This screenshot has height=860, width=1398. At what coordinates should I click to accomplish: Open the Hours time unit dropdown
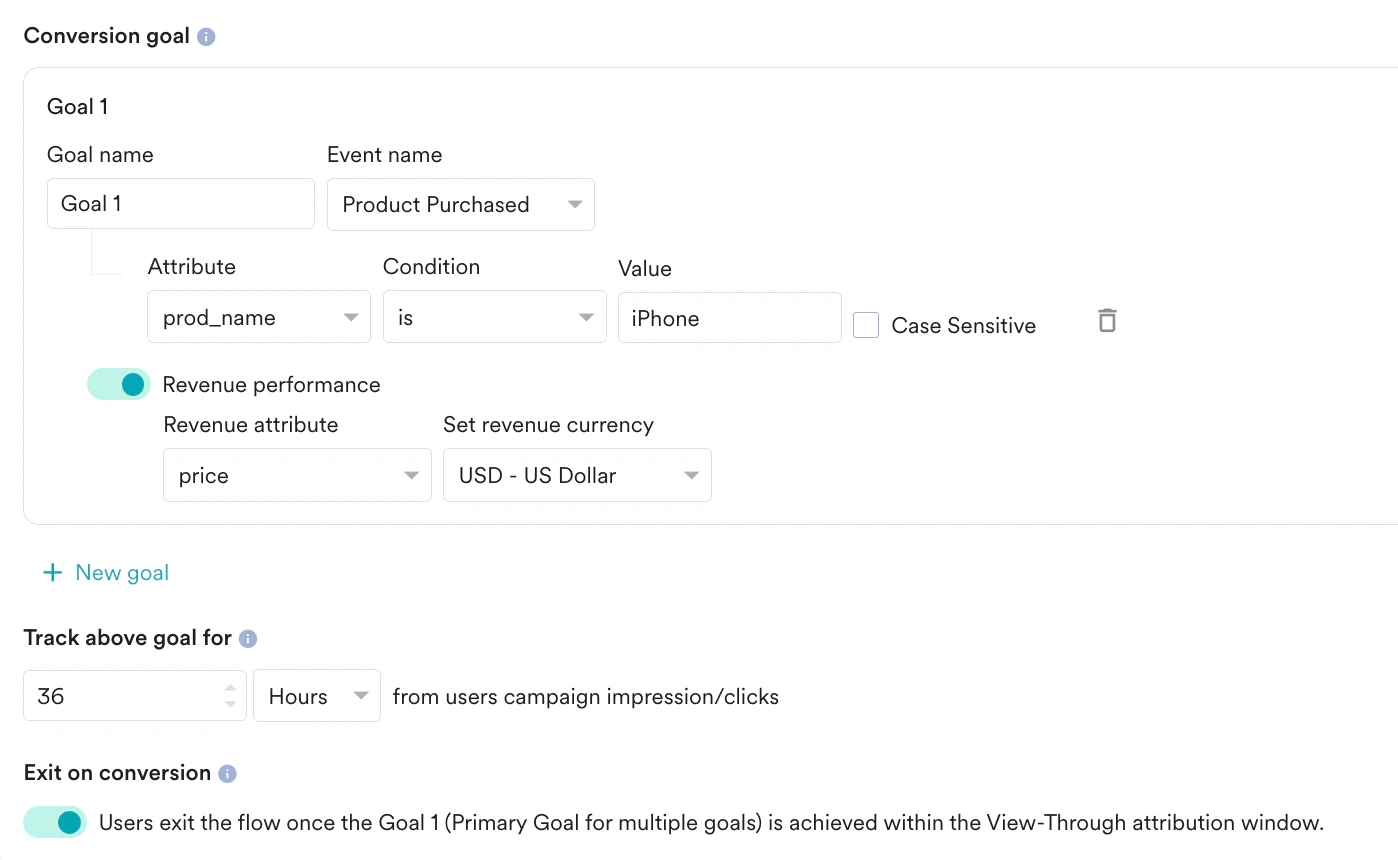316,696
